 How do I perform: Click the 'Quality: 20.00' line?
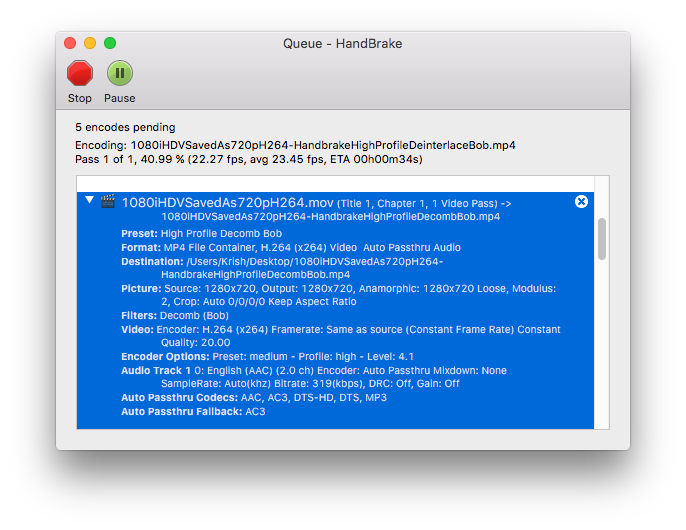point(196,343)
